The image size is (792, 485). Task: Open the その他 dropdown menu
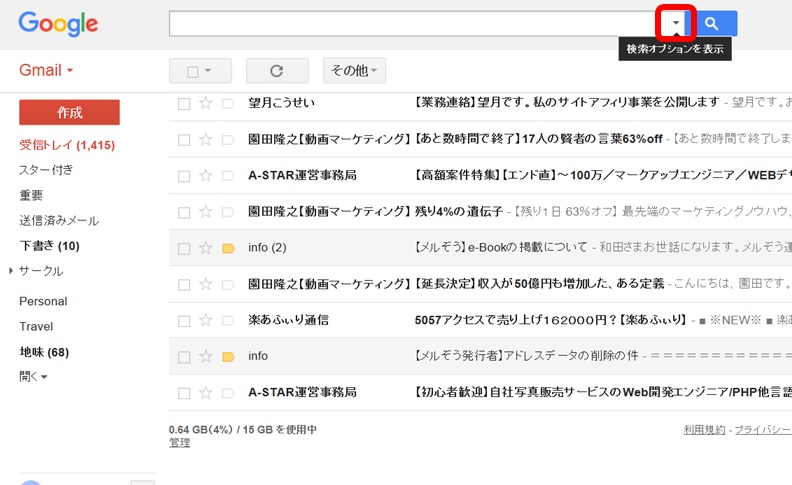354,71
